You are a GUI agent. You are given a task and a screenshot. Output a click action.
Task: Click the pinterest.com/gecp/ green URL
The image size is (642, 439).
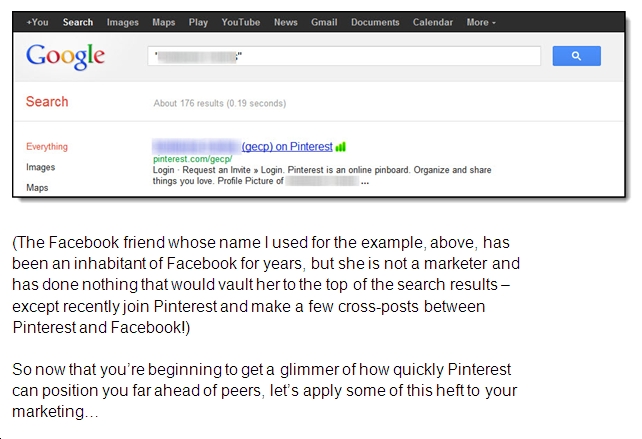pos(192,159)
